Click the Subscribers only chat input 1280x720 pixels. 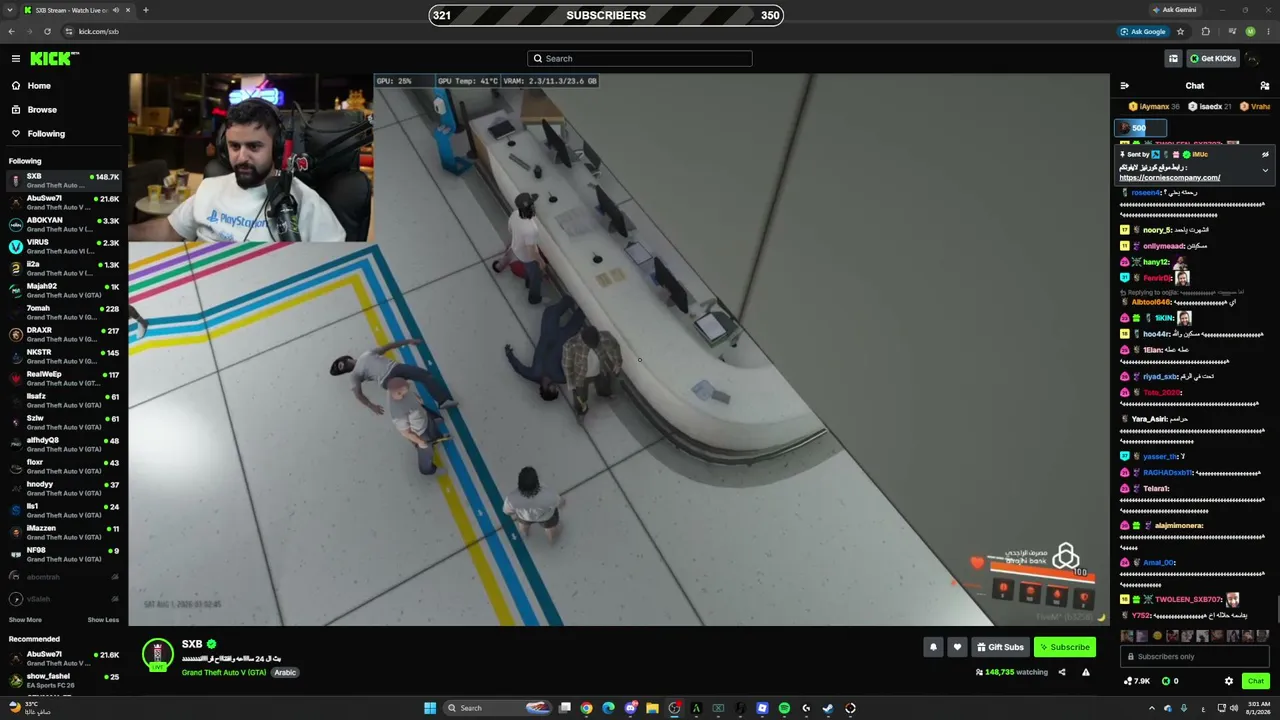point(1195,657)
